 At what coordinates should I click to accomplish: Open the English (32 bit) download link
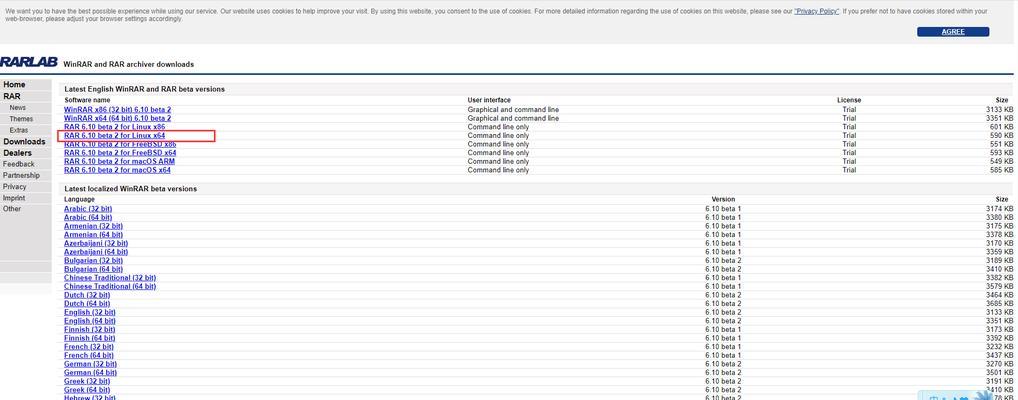pos(90,312)
